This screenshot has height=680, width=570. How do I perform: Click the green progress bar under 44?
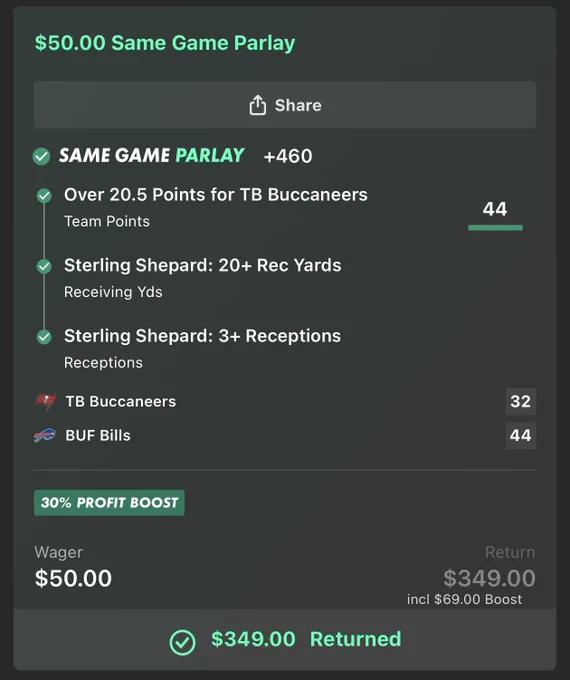(495, 228)
